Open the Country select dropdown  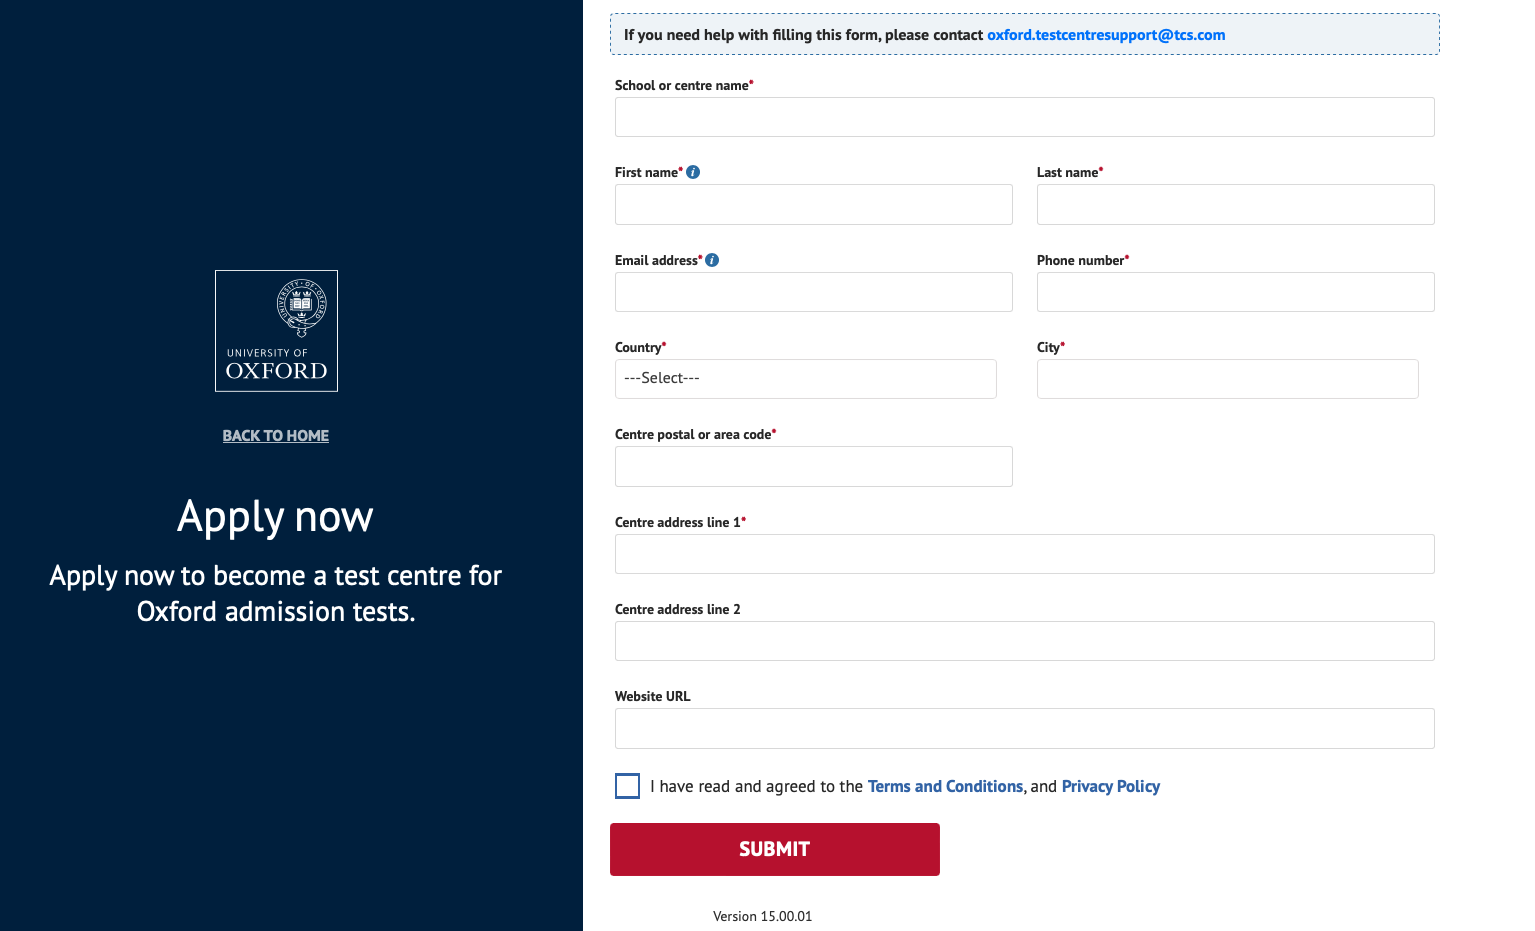(805, 379)
